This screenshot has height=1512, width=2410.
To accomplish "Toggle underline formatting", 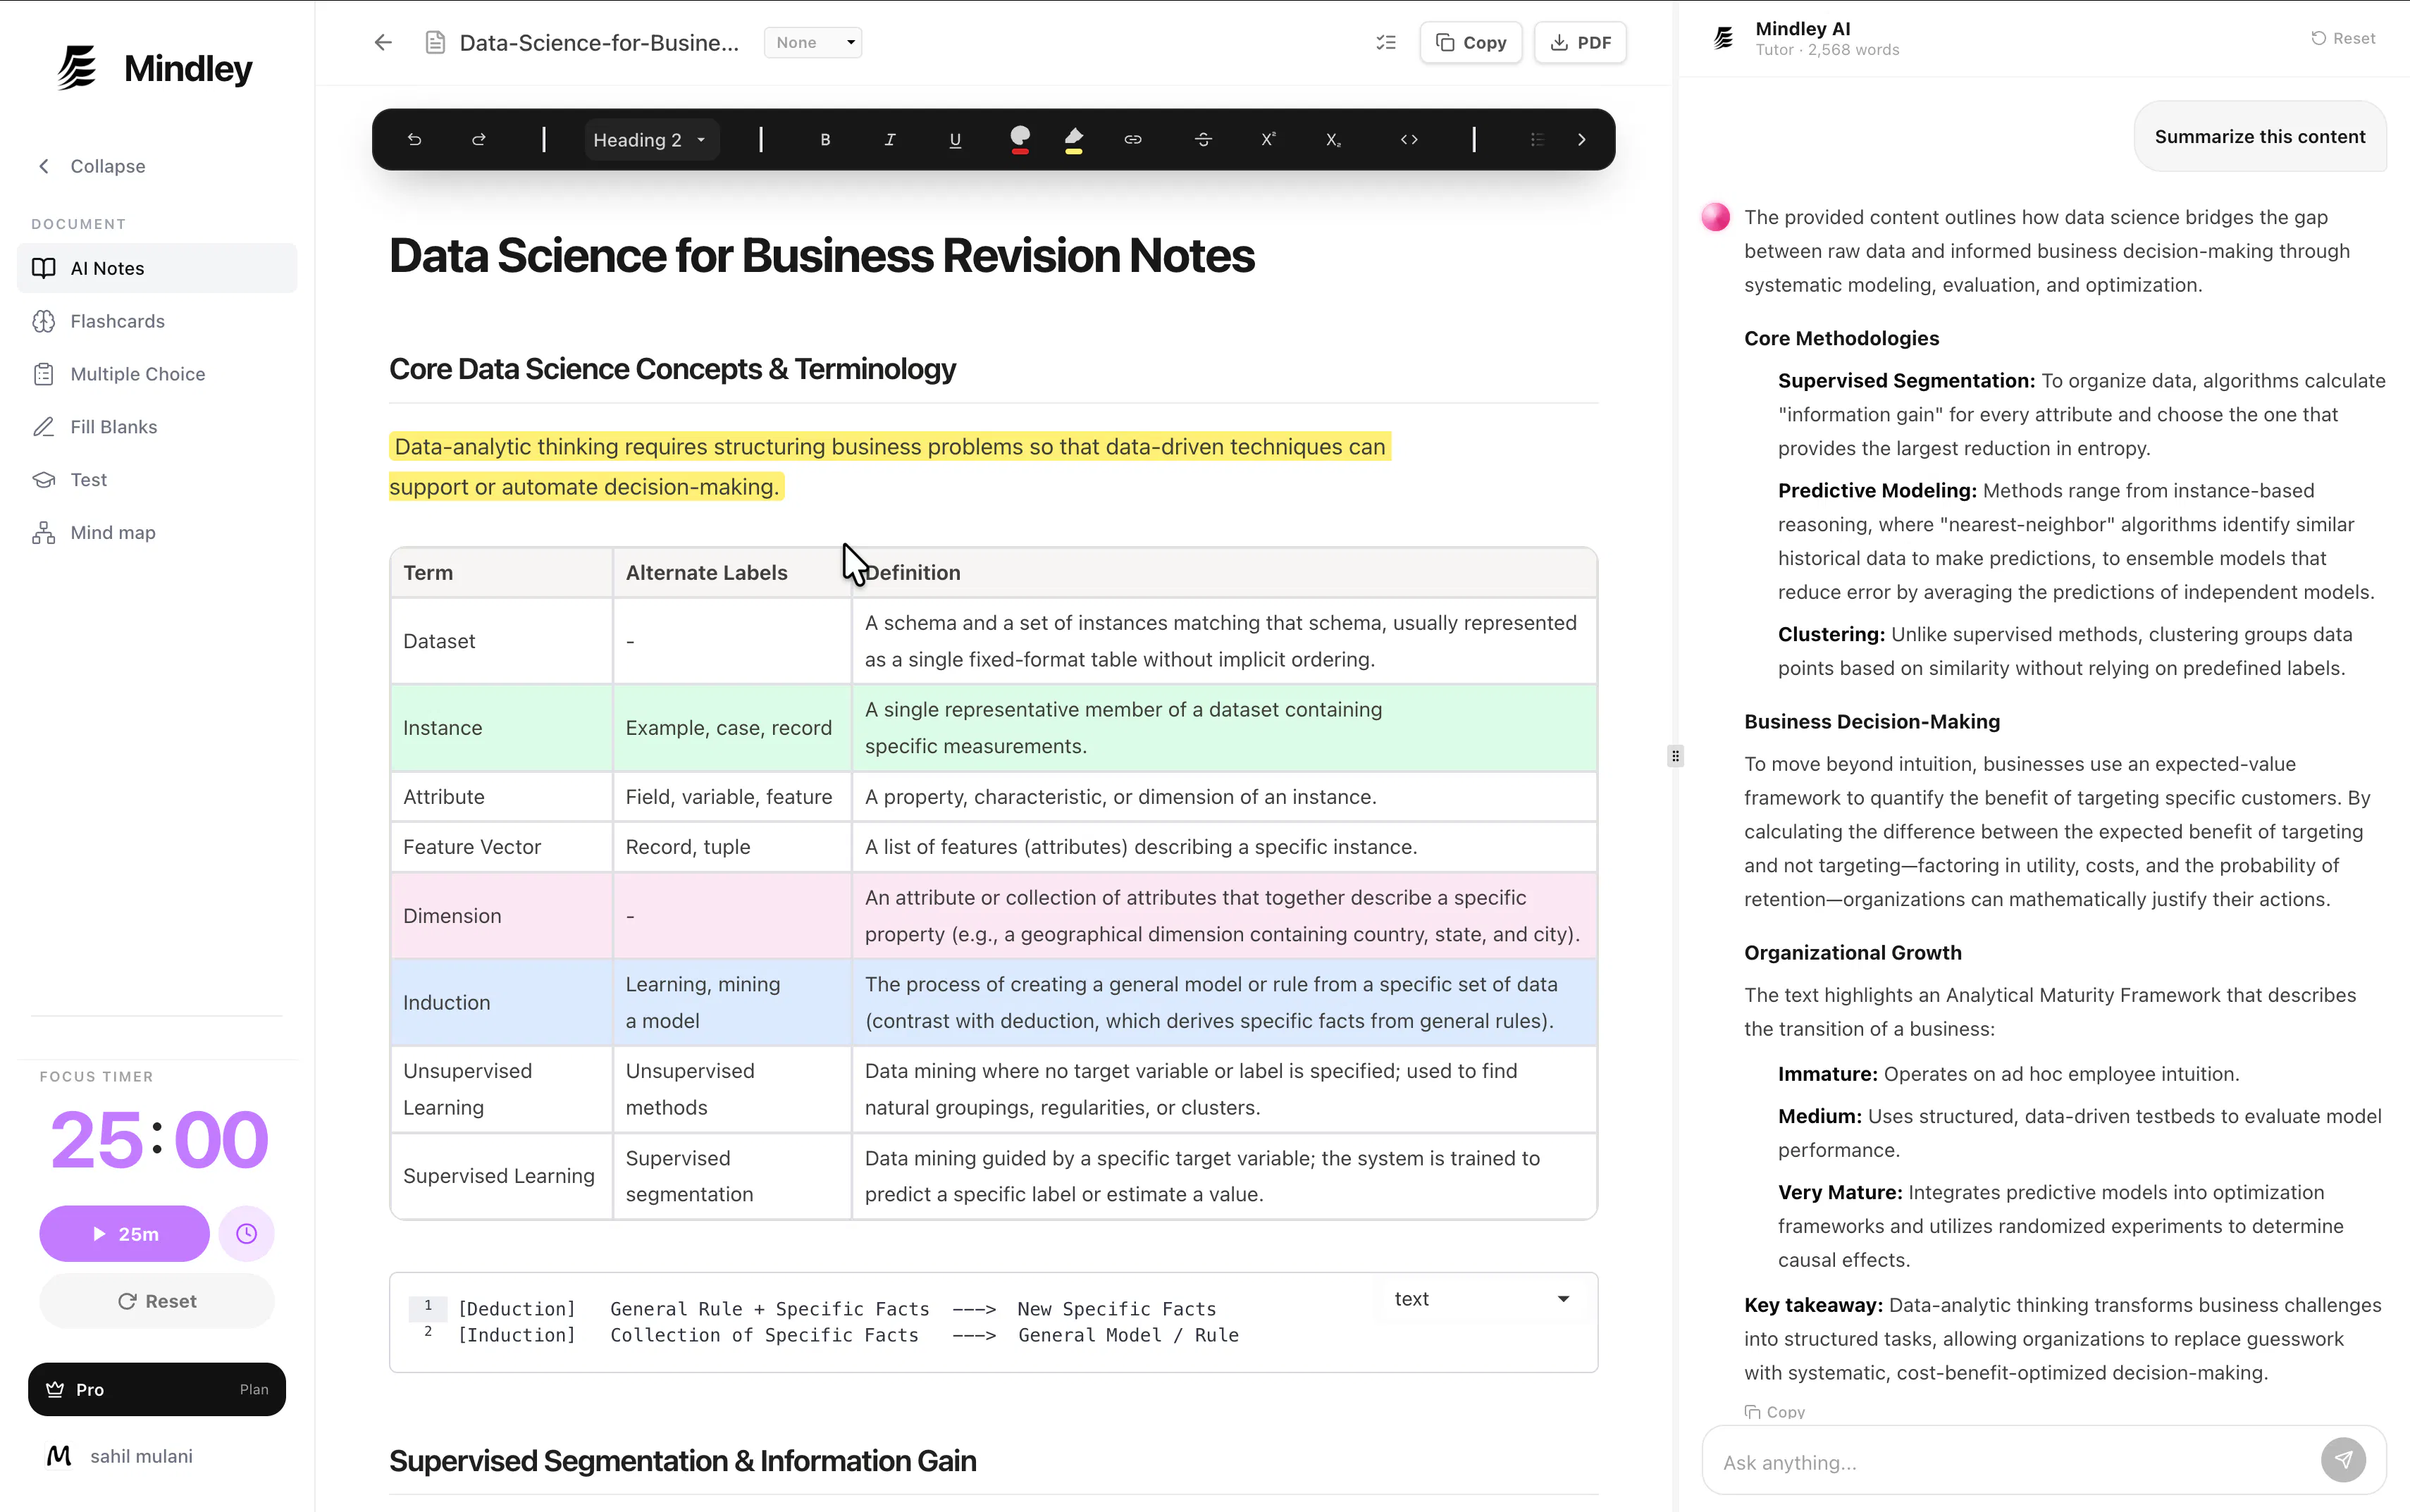I will coord(955,140).
